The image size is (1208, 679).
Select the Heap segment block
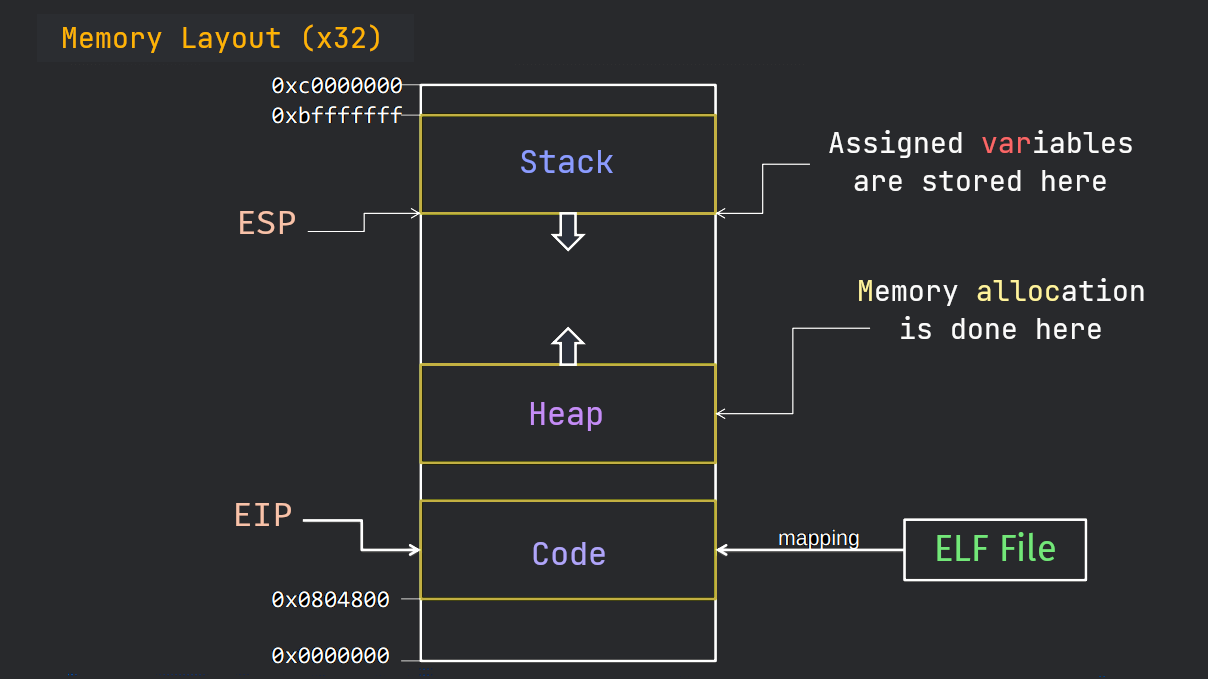click(x=567, y=413)
